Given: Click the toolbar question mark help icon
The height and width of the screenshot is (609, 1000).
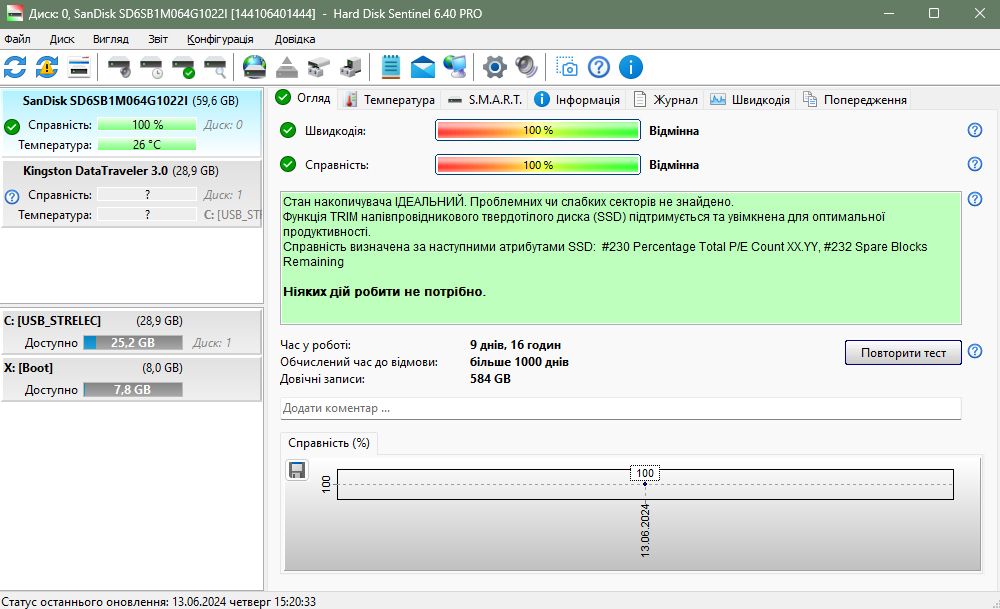Looking at the screenshot, I should tap(599, 67).
